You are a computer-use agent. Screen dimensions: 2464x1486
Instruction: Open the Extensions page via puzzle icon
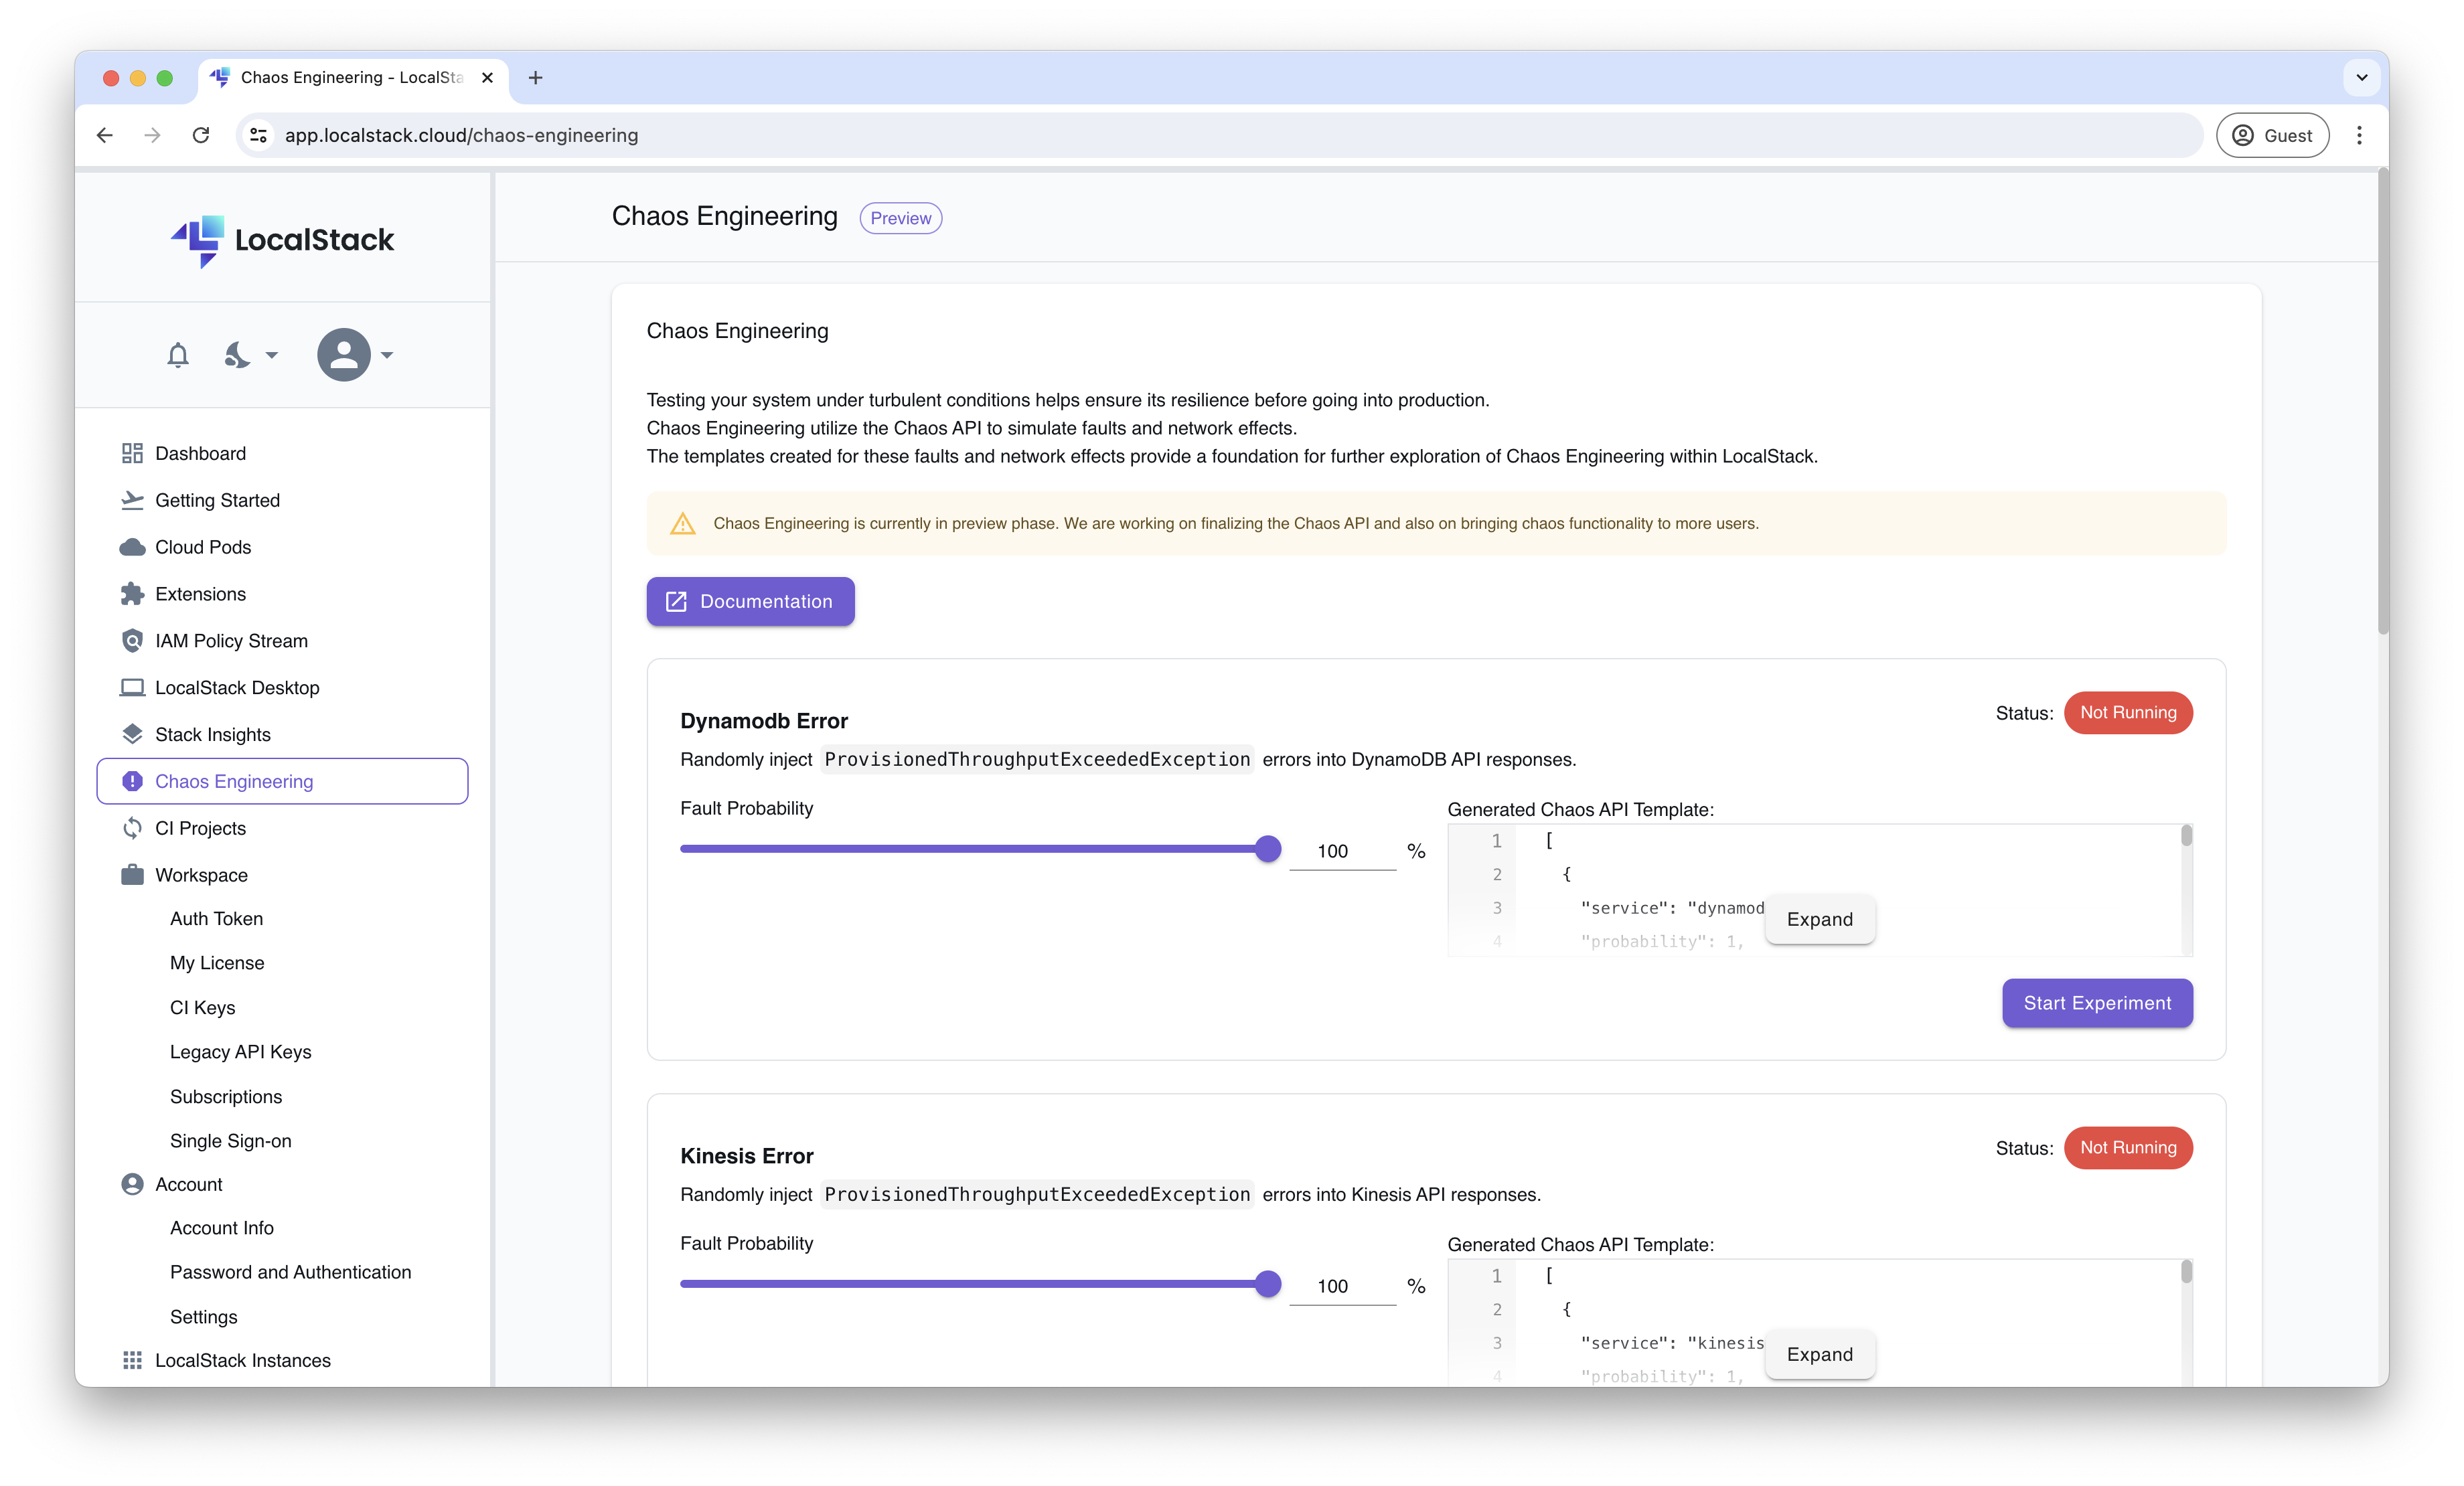tap(133, 593)
